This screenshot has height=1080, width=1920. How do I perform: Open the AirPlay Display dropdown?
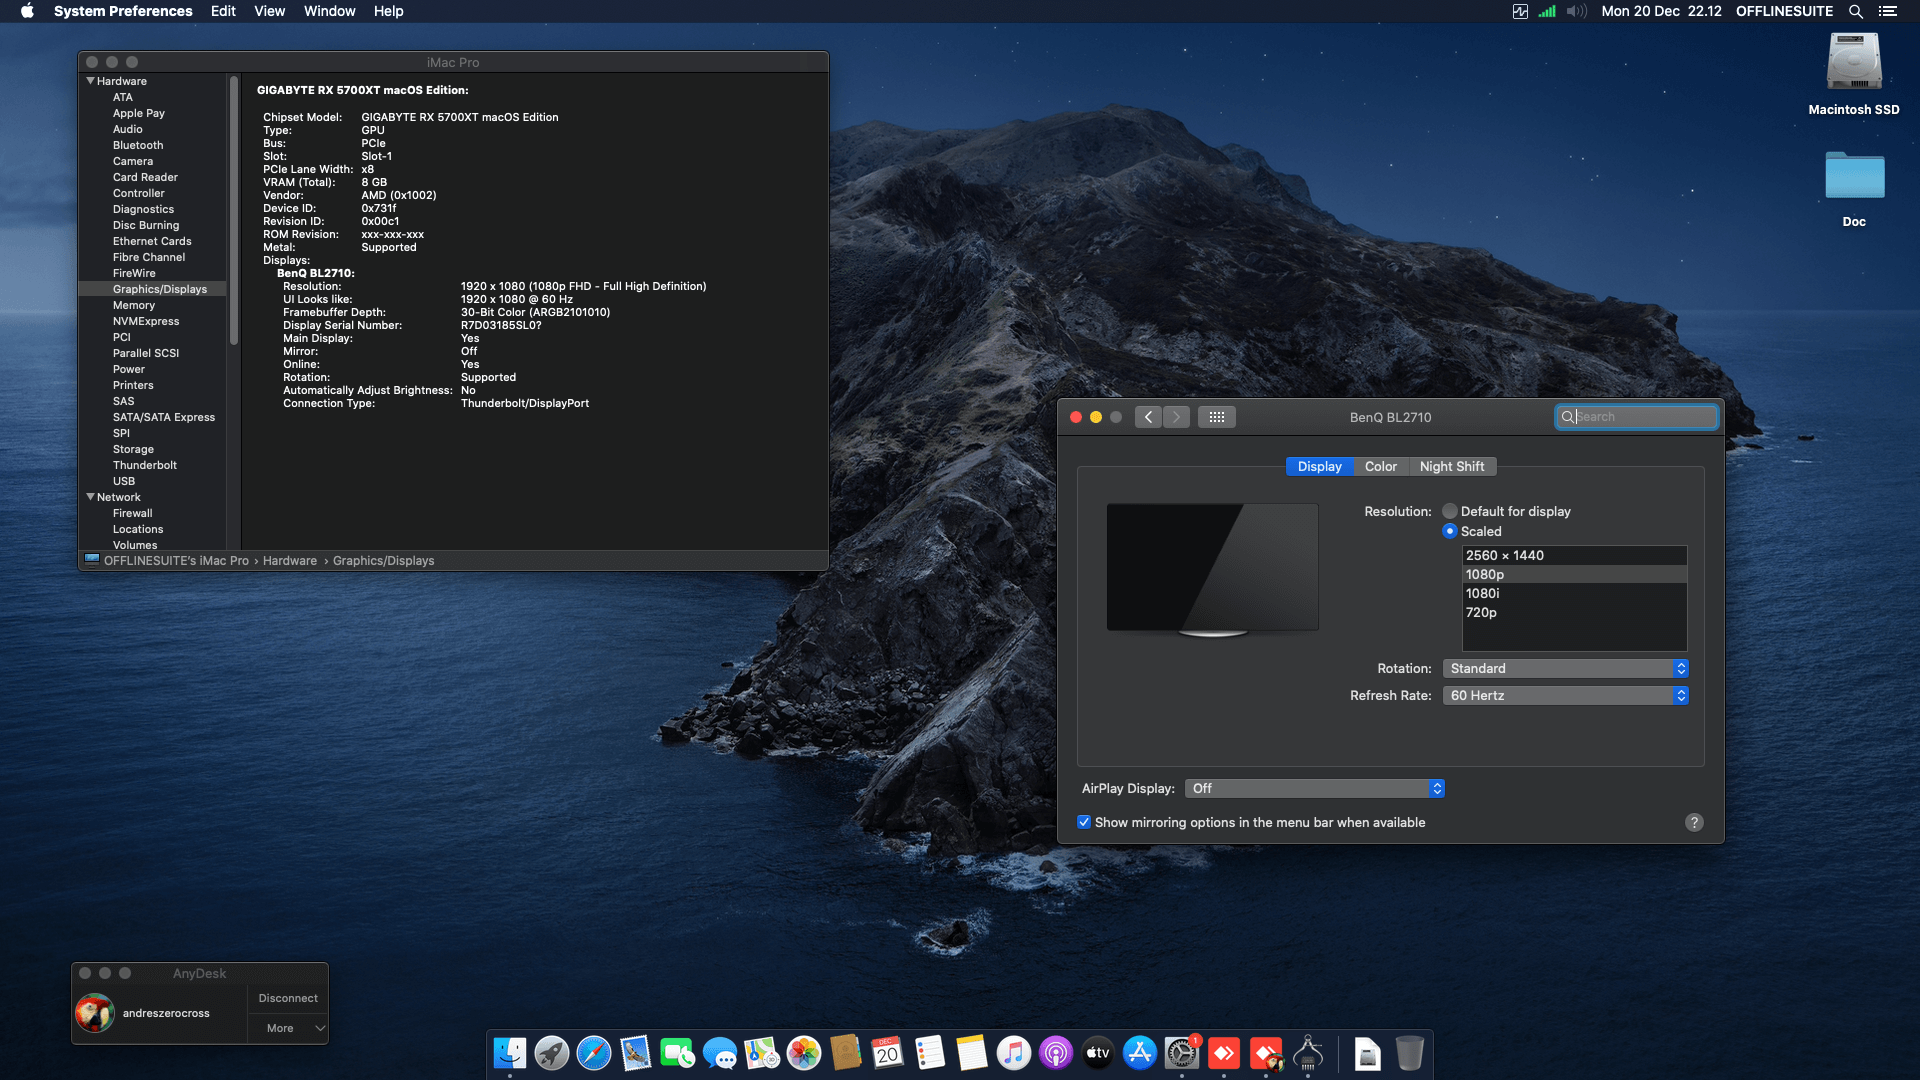point(1315,789)
